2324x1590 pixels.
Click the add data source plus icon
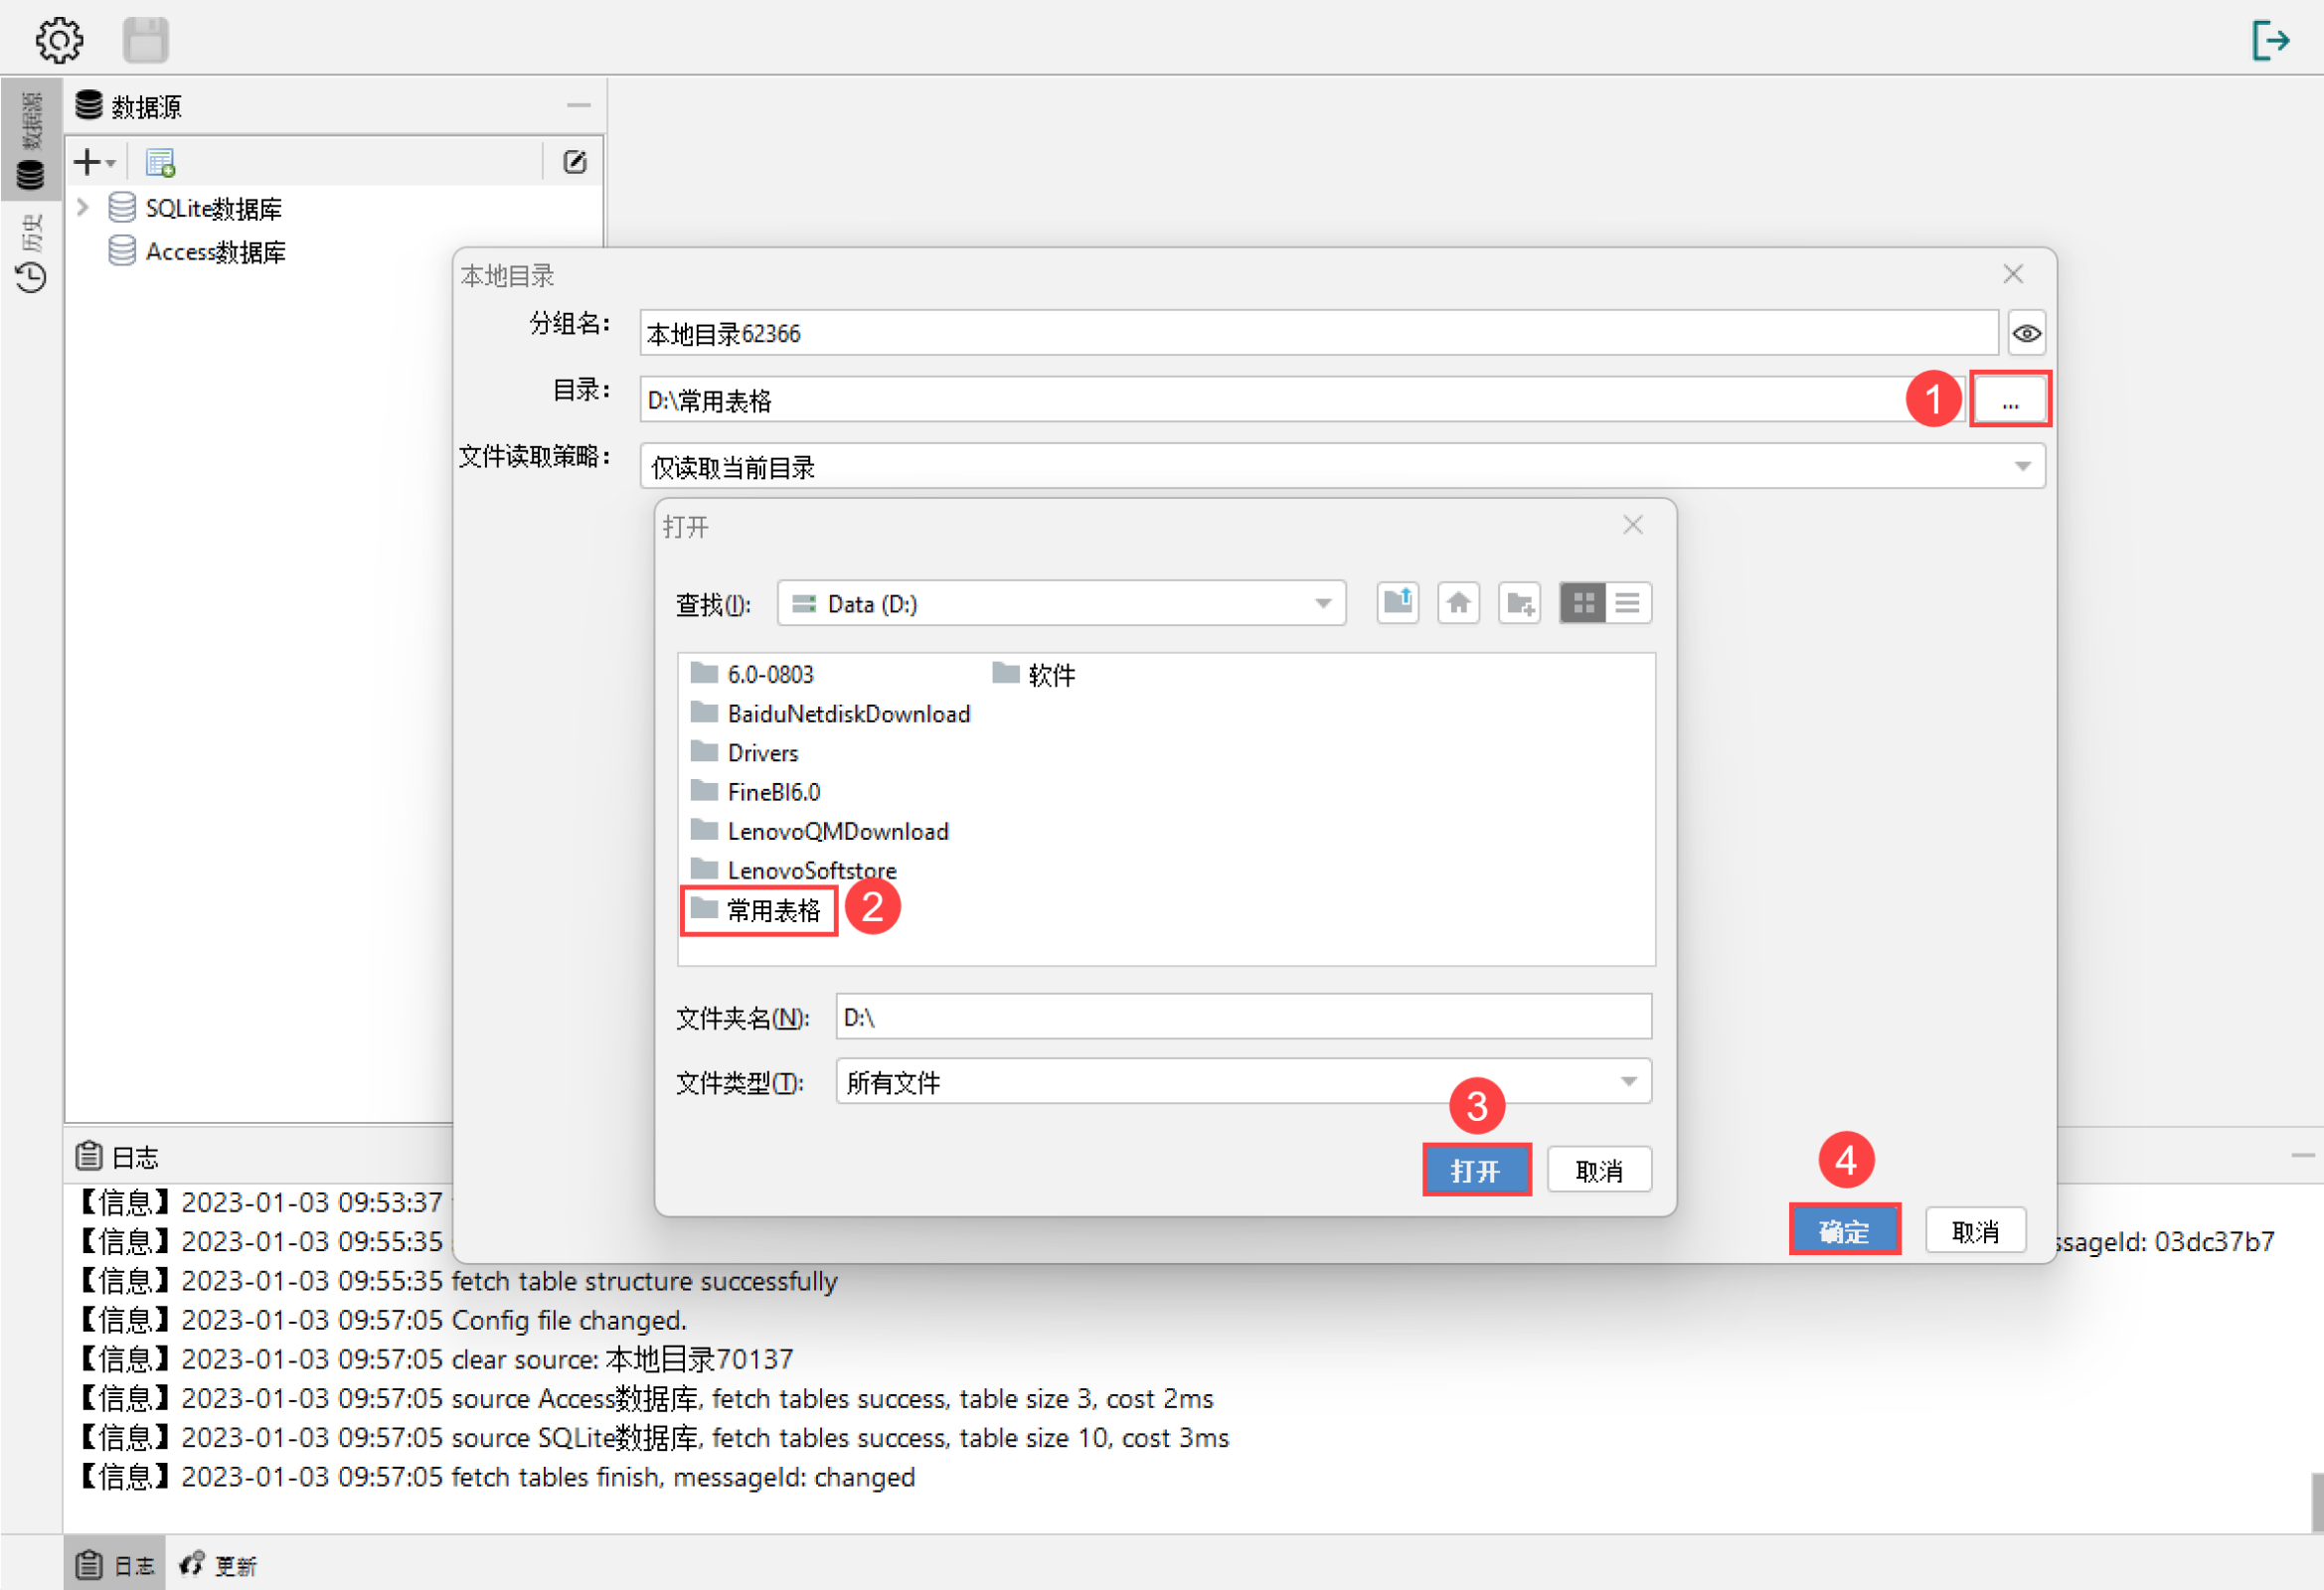pyautogui.click(x=89, y=161)
